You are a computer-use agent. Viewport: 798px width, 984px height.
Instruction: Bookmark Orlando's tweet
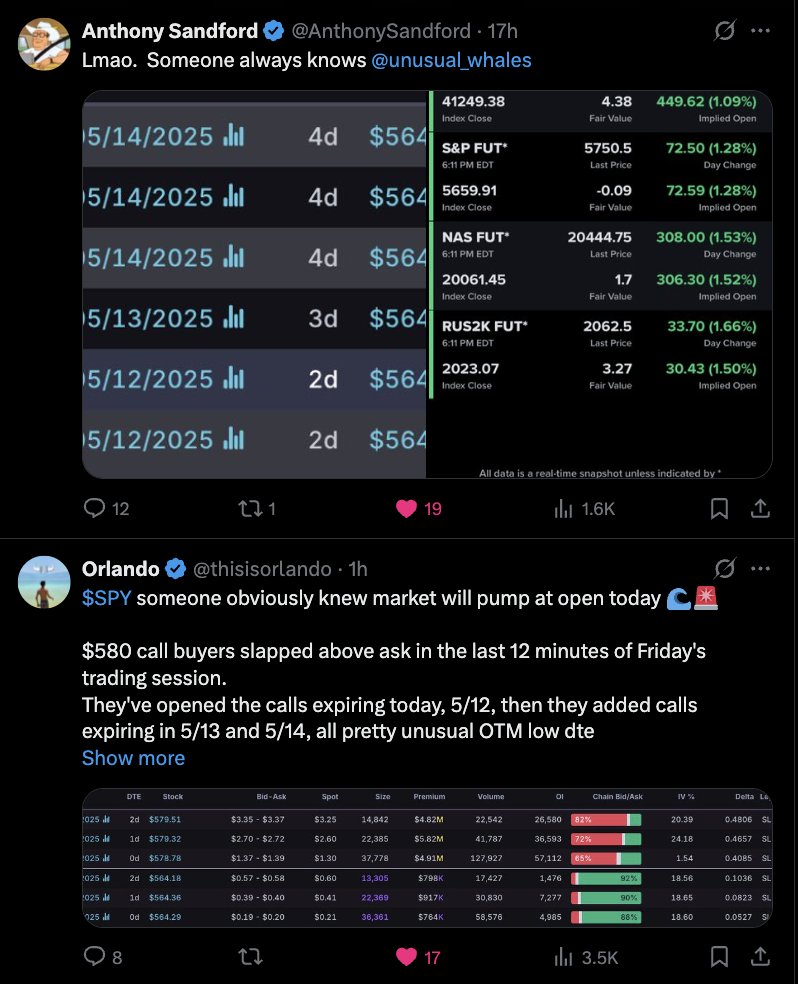tap(719, 957)
